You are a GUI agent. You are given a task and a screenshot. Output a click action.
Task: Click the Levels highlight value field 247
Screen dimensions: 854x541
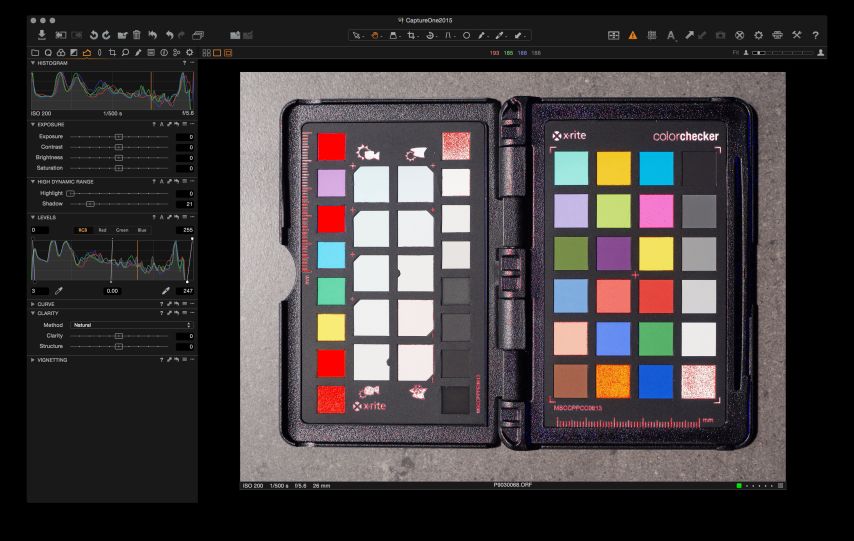point(185,290)
